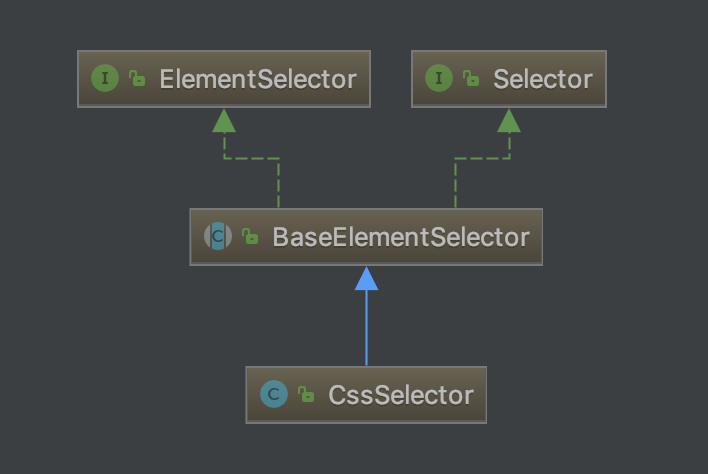Click the BaseElementSelector abstract class icon
The height and width of the screenshot is (474, 708).
(x=217, y=237)
